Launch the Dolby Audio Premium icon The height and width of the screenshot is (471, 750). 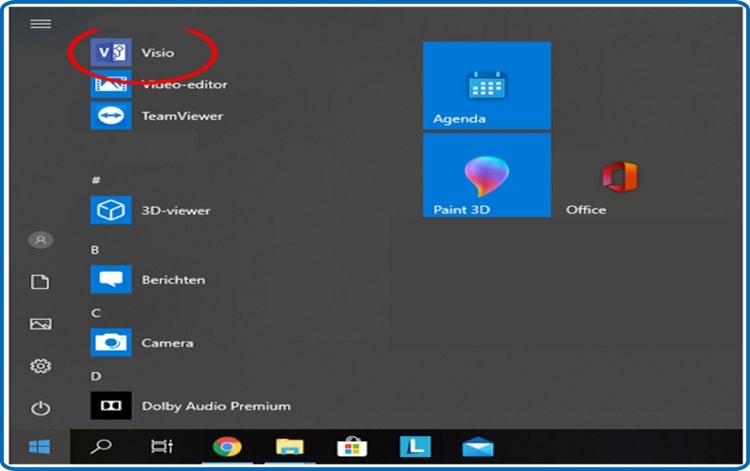point(111,405)
